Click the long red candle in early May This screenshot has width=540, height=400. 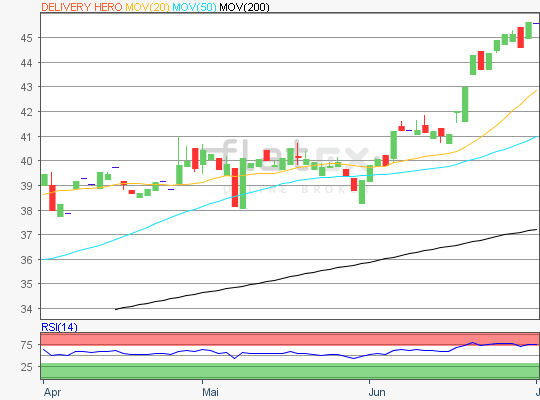tap(235, 187)
